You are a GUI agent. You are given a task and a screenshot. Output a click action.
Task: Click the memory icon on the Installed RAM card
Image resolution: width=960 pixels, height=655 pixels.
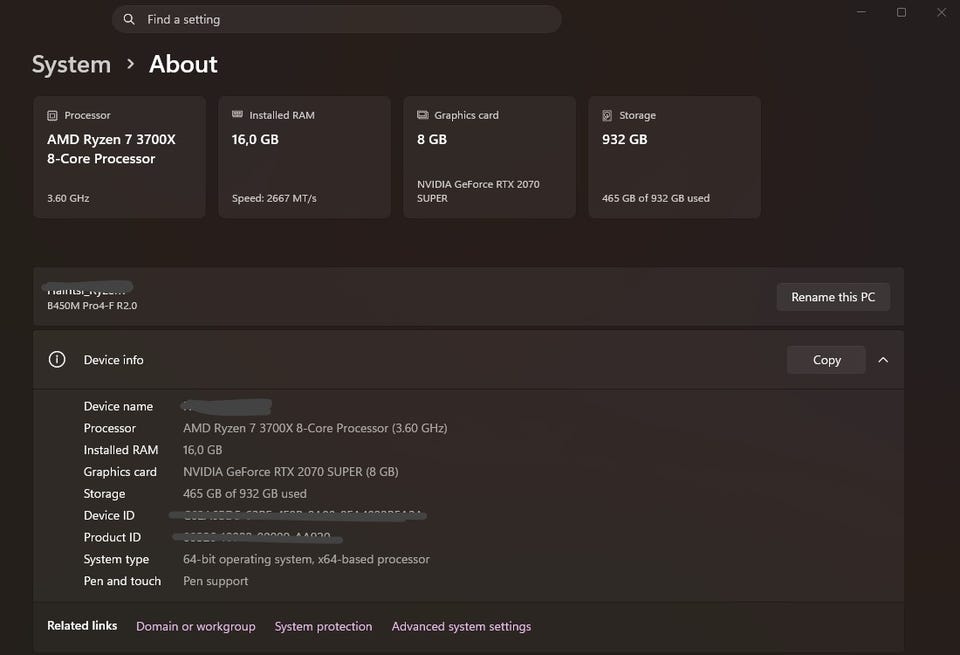click(x=238, y=115)
